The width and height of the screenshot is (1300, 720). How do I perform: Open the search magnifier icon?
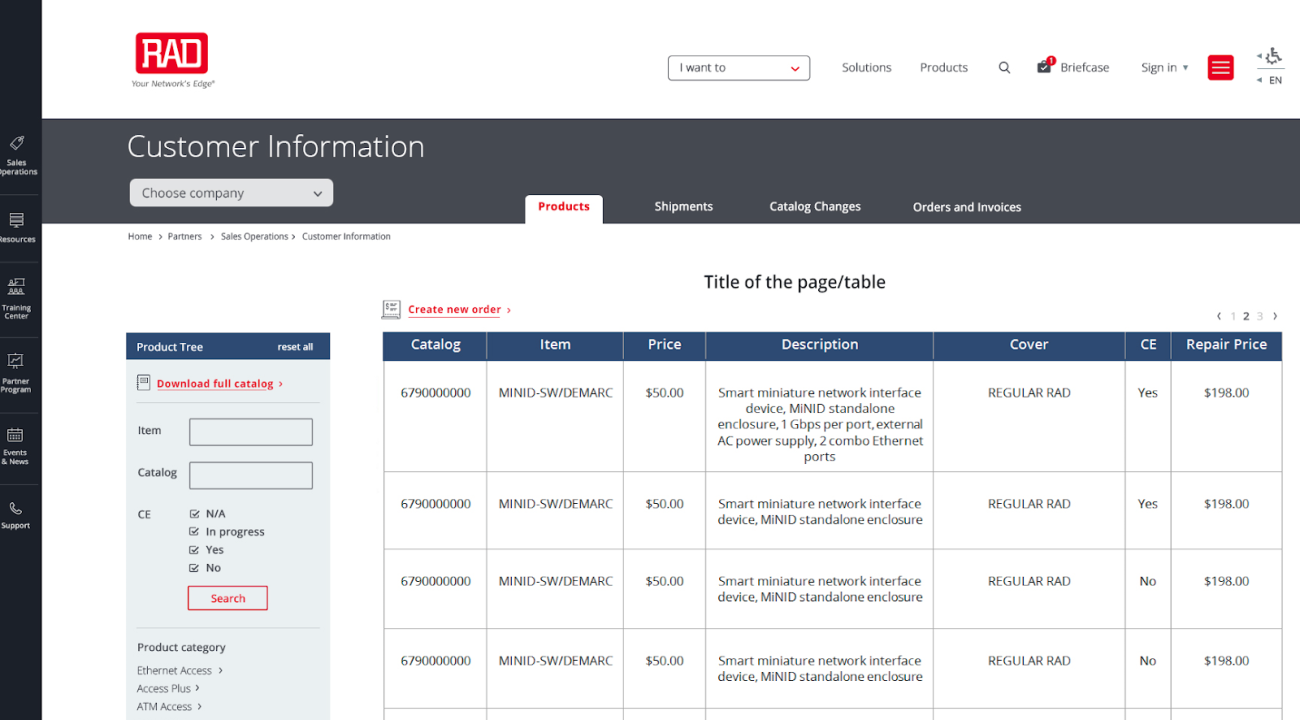coord(1004,68)
